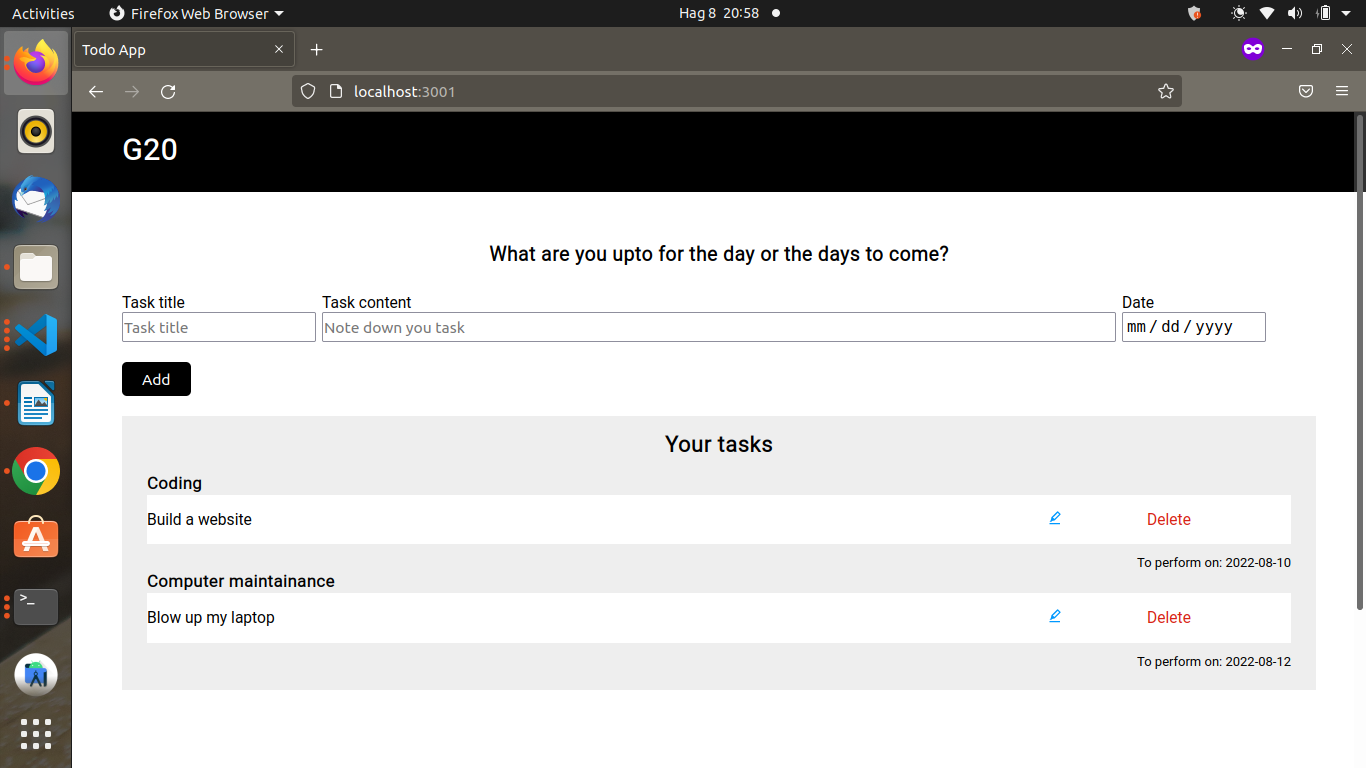
Task: Close the Todo App tab
Action: (279, 50)
